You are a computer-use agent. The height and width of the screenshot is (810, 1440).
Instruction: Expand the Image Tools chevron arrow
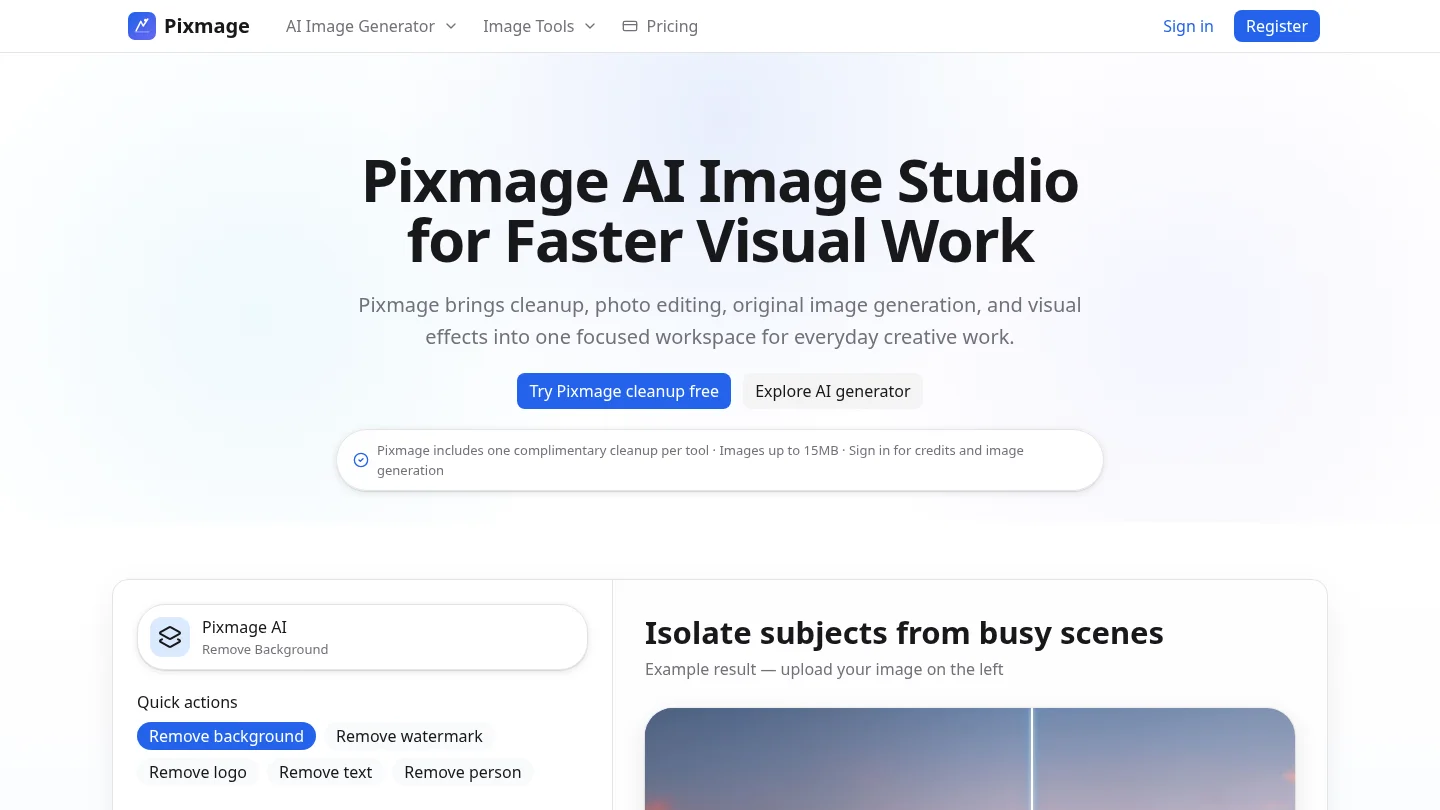tap(589, 26)
